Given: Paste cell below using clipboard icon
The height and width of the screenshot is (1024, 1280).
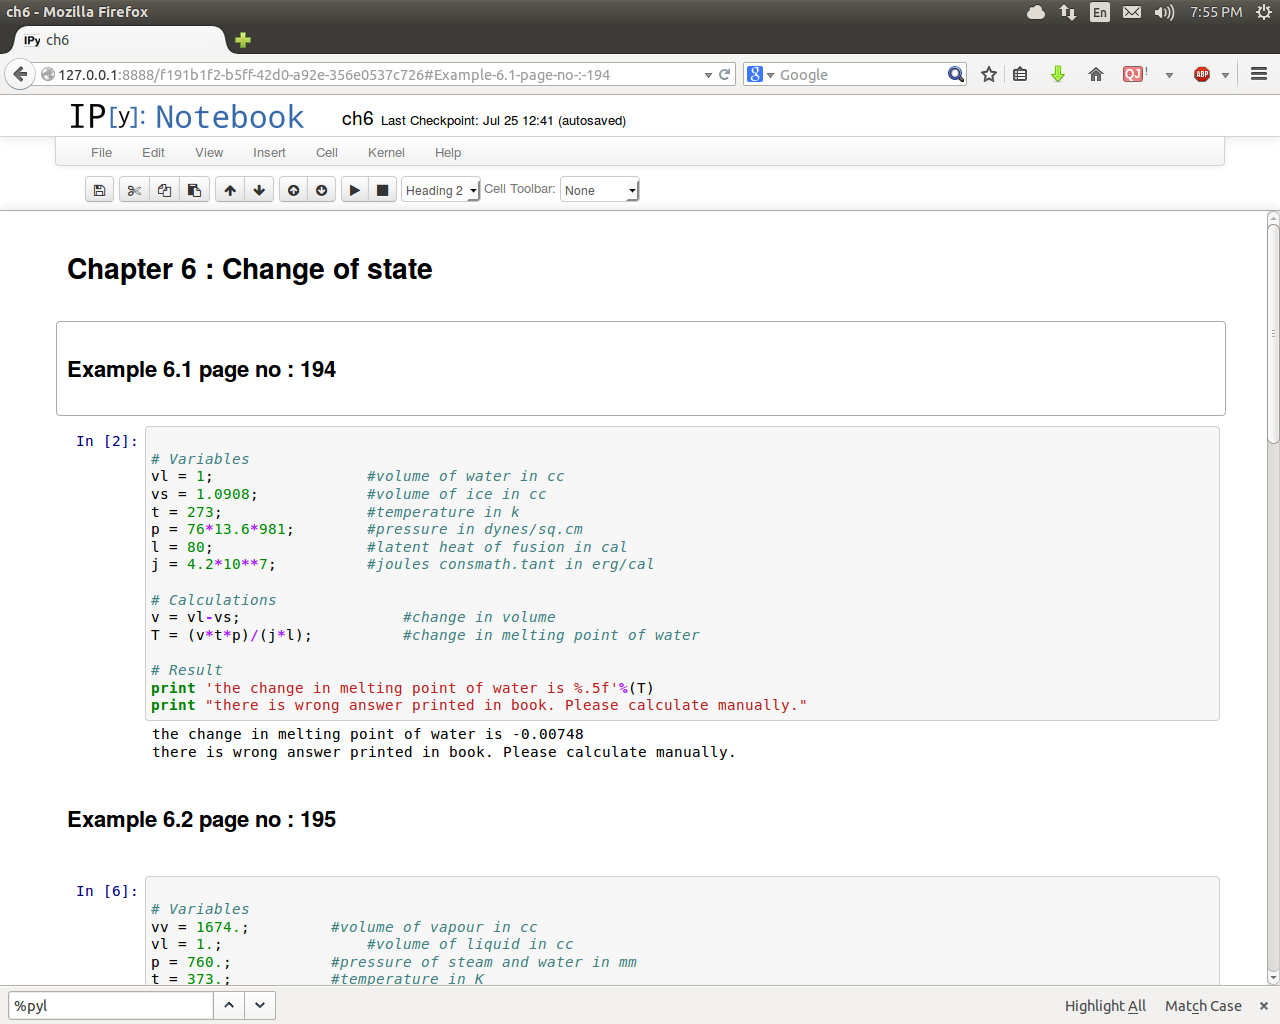Looking at the screenshot, I should coord(194,190).
